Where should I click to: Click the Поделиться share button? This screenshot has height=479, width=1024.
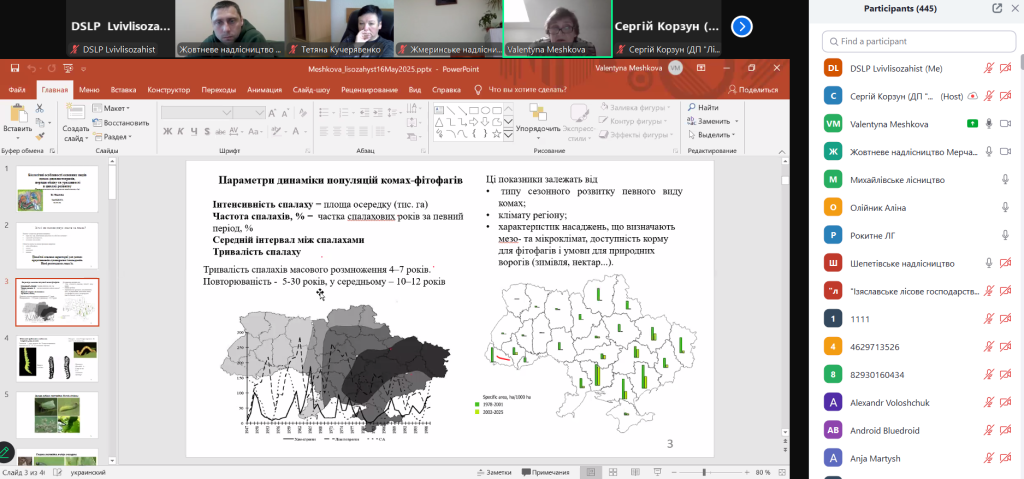coord(752,89)
